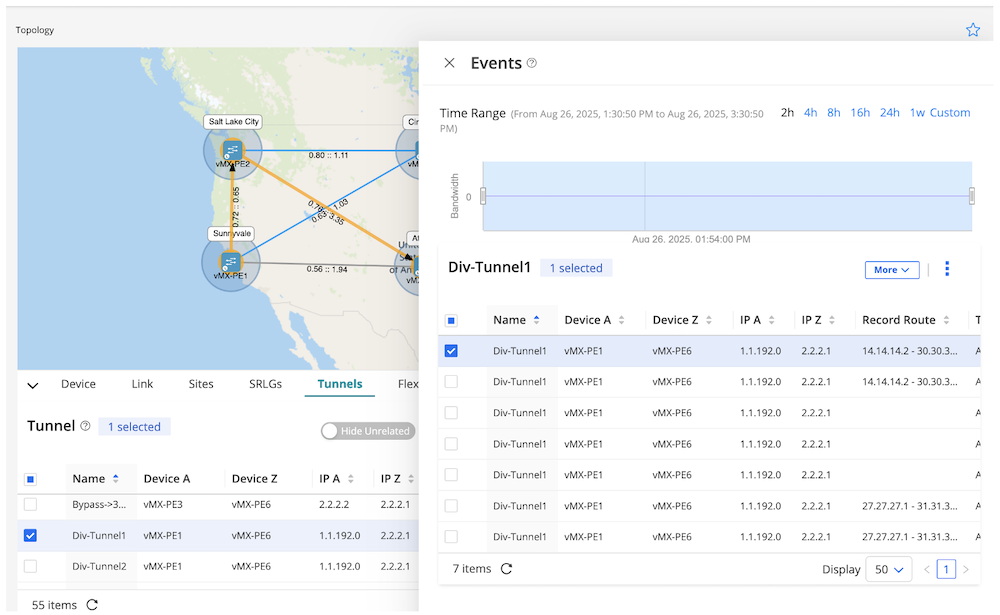1000x615 pixels.
Task: Open Events help icon
Action: point(532,63)
